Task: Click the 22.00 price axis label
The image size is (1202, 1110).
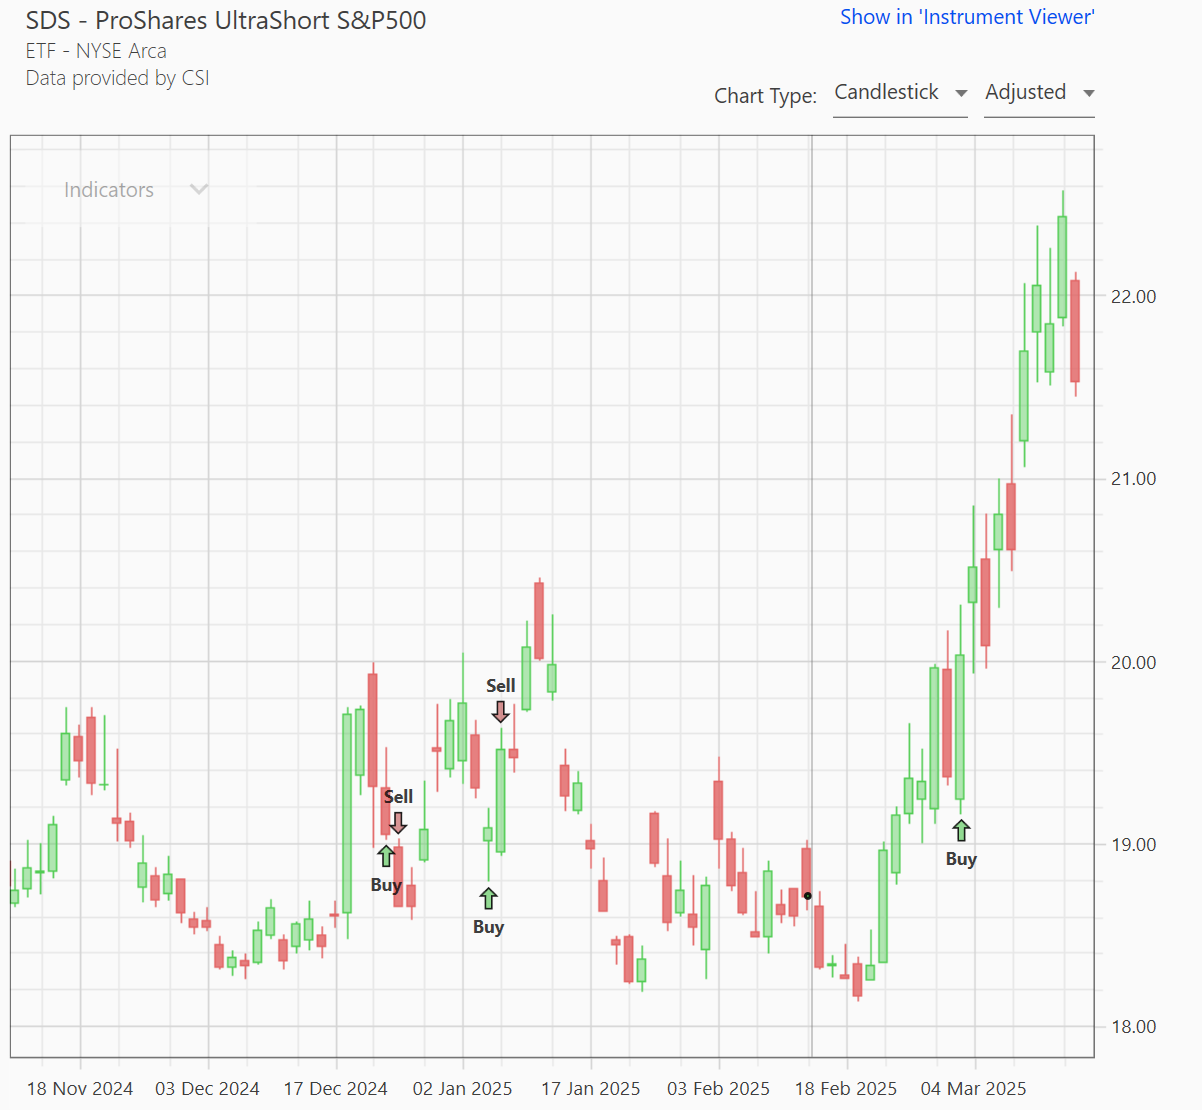Action: pos(1133,297)
